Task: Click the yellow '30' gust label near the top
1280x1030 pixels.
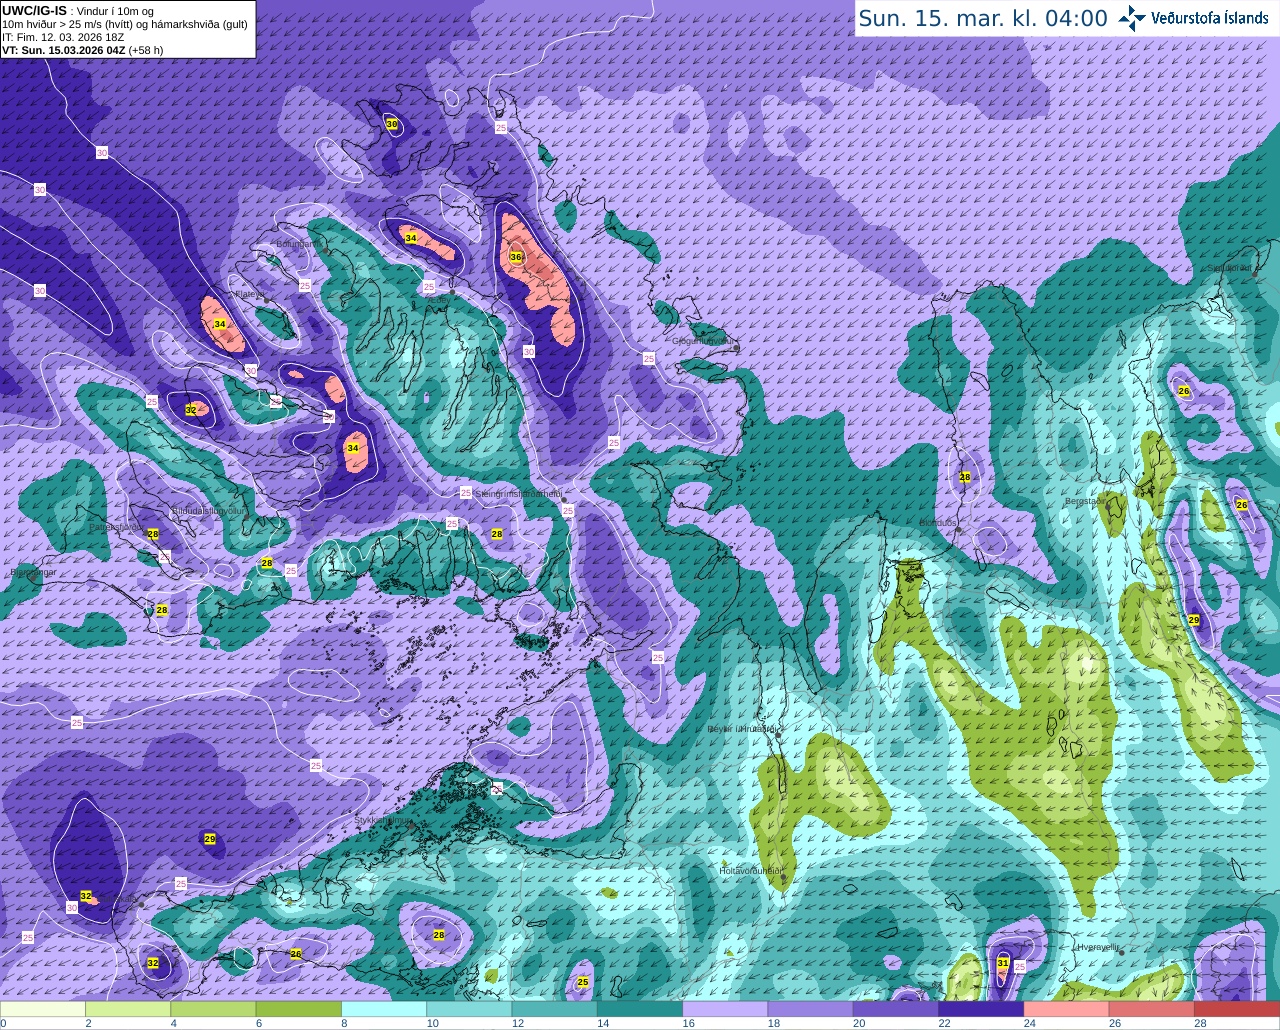Action: pyautogui.click(x=392, y=124)
